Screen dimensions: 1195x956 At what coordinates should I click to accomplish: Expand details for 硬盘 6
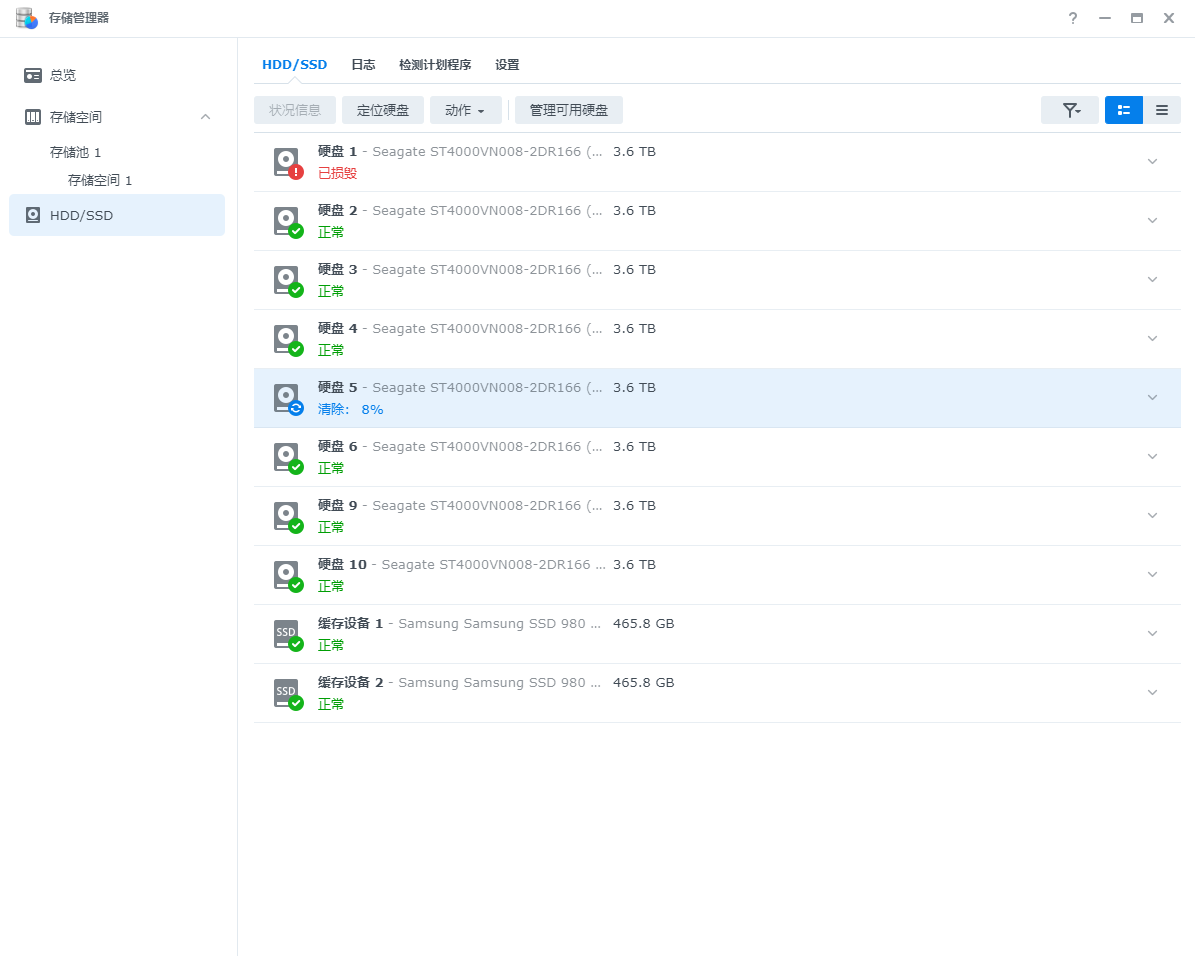click(x=1152, y=457)
